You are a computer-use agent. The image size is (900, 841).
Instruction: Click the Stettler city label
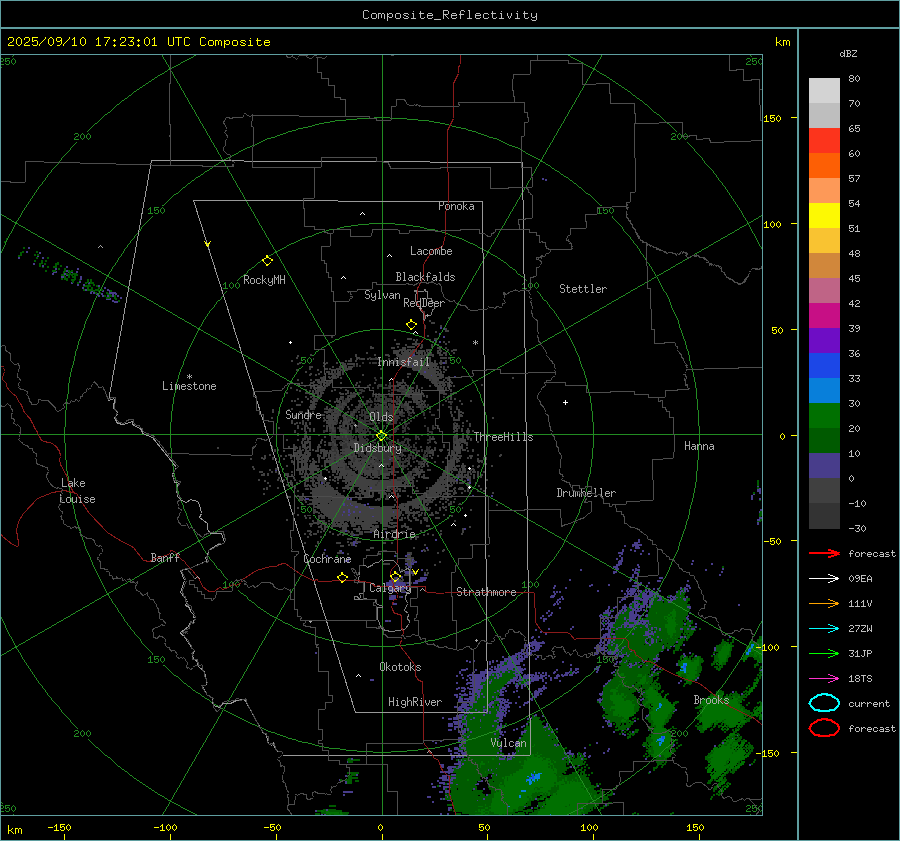point(583,289)
